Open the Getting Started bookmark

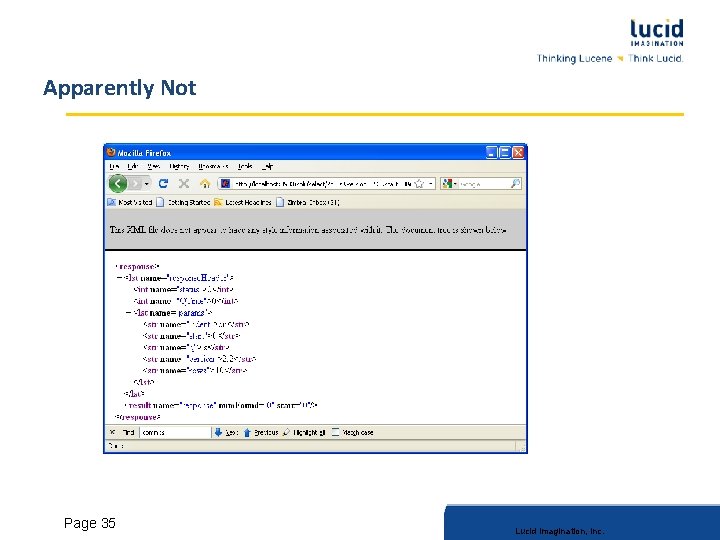(x=183, y=202)
